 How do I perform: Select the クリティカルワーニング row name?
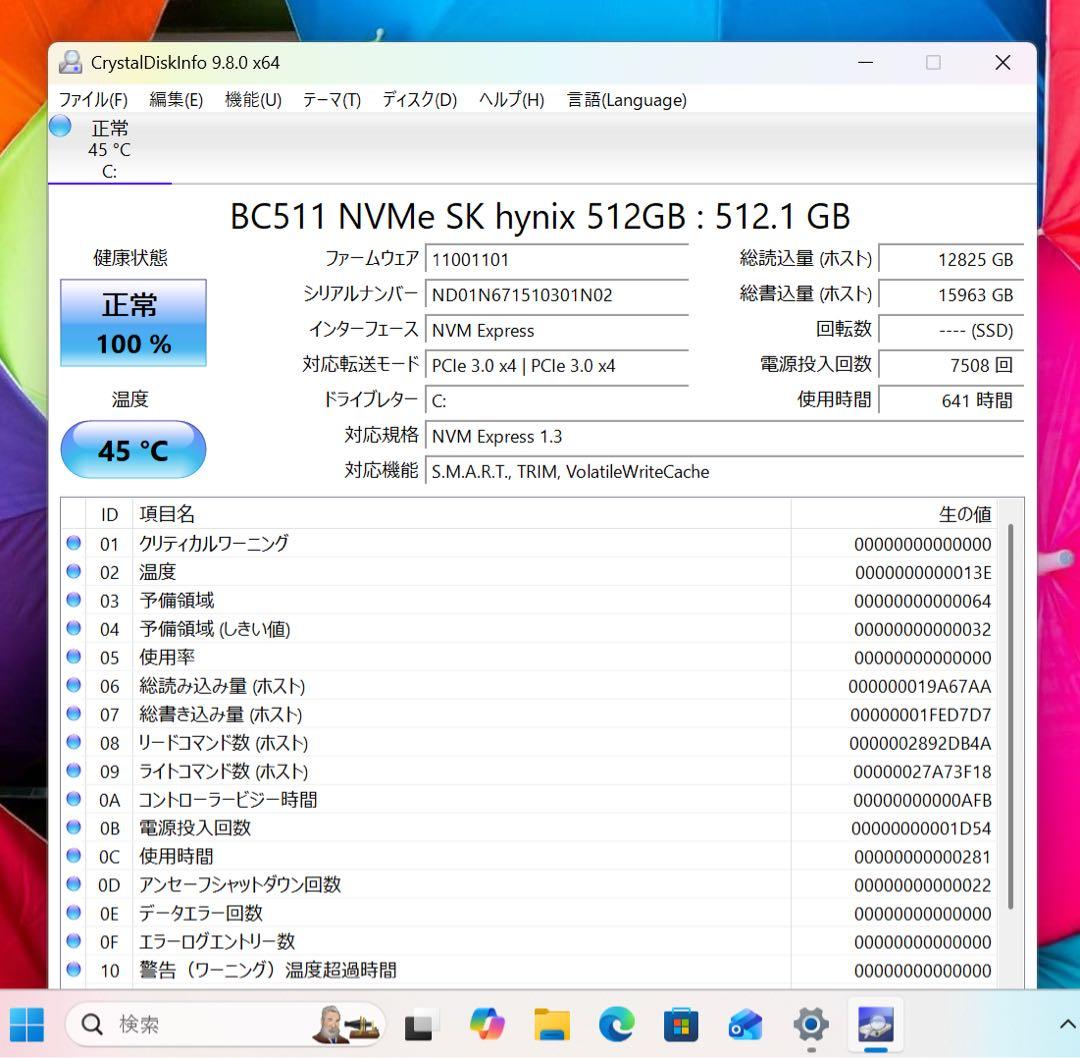tap(214, 543)
